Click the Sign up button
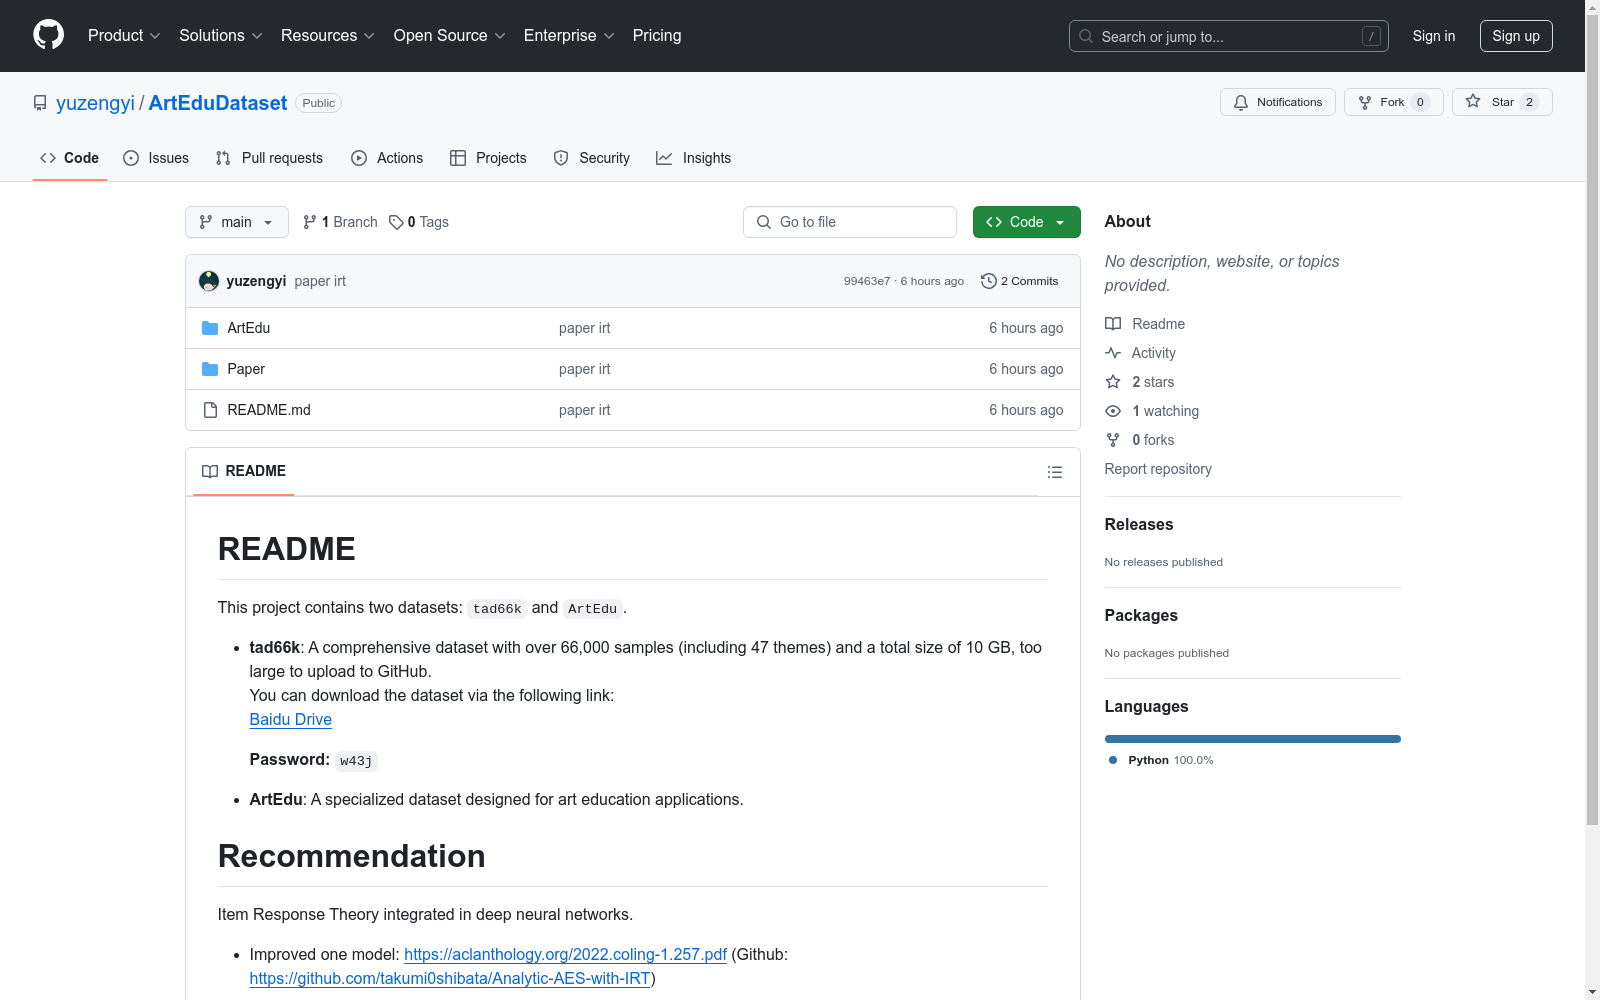The width and height of the screenshot is (1600, 1000). click(1516, 36)
